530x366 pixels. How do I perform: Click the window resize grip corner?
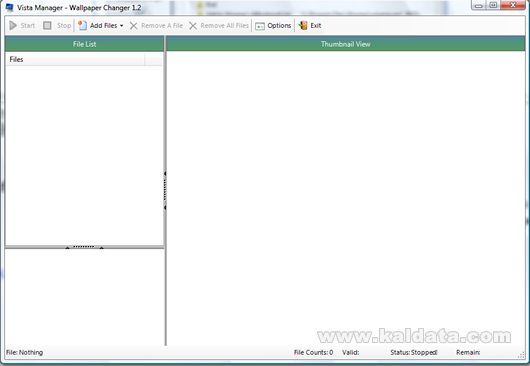pyautogui.click(x=522, y=354)
